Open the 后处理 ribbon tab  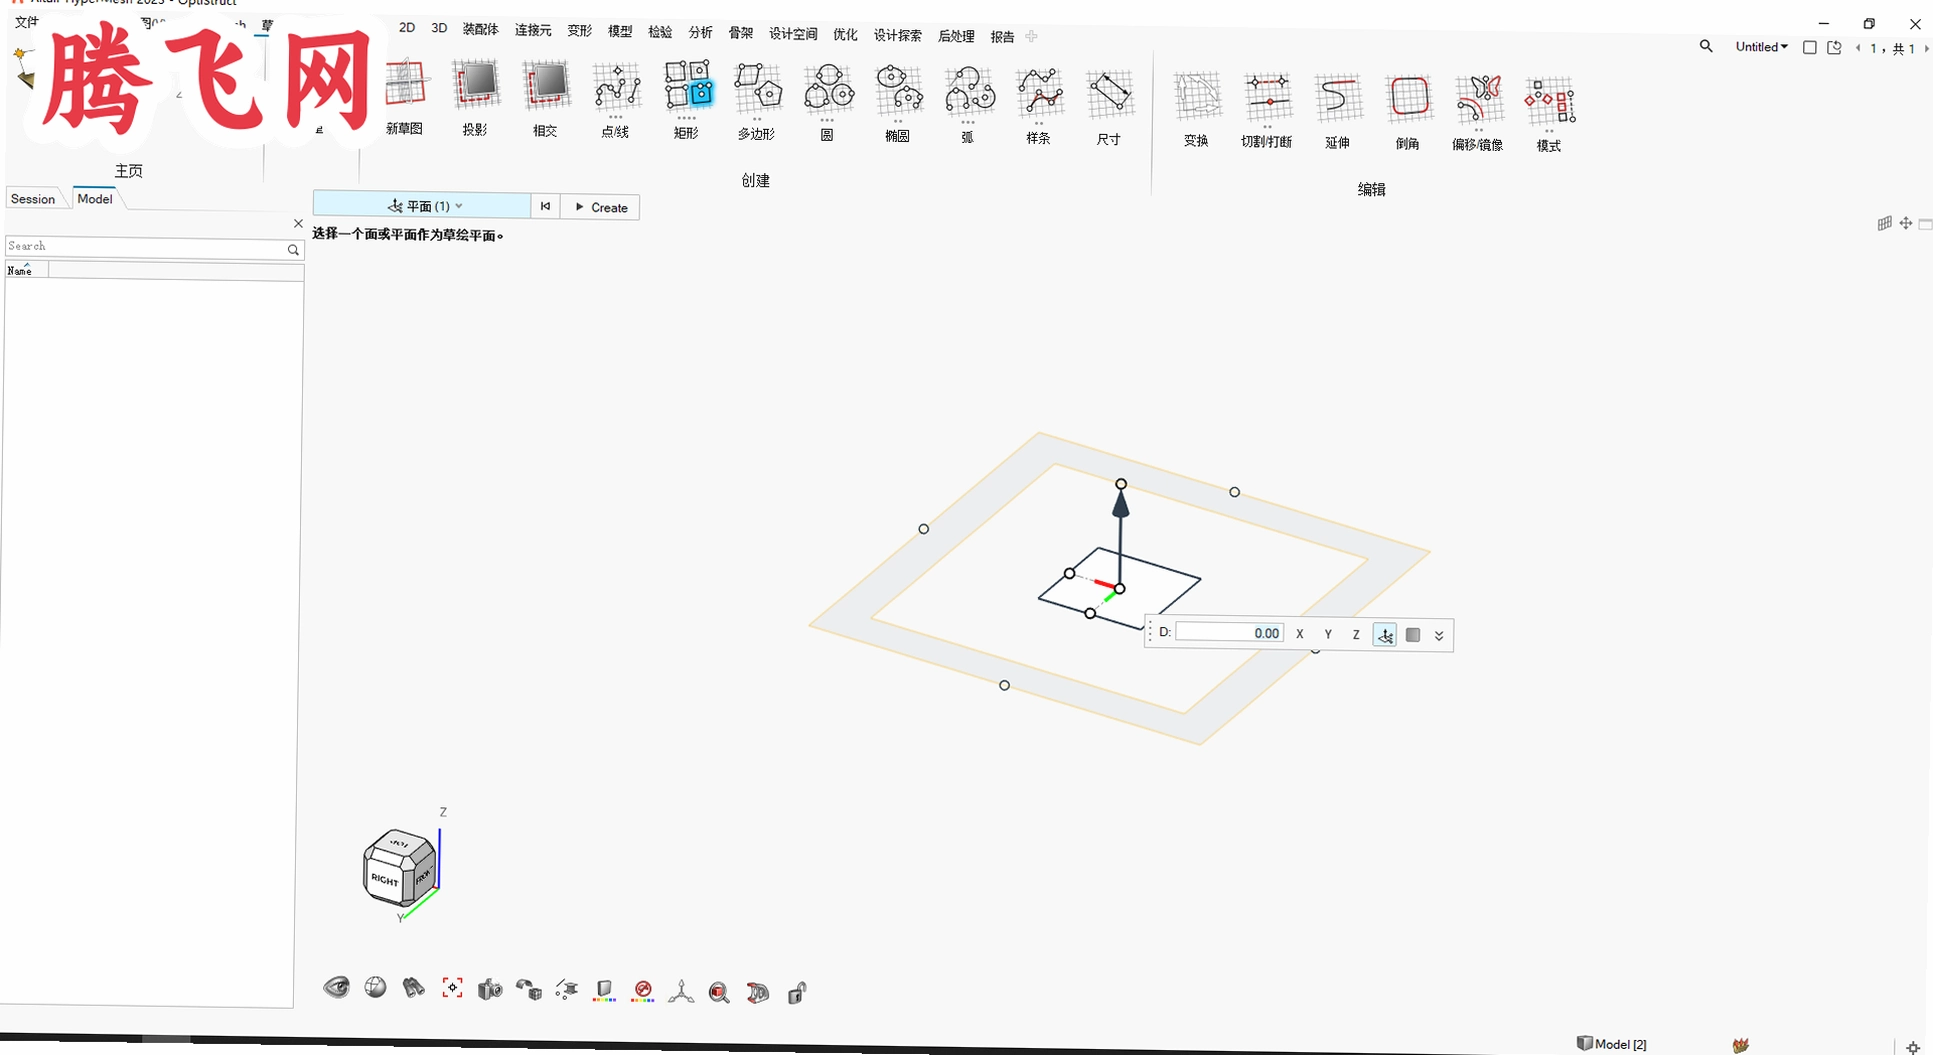coord(956,36)
